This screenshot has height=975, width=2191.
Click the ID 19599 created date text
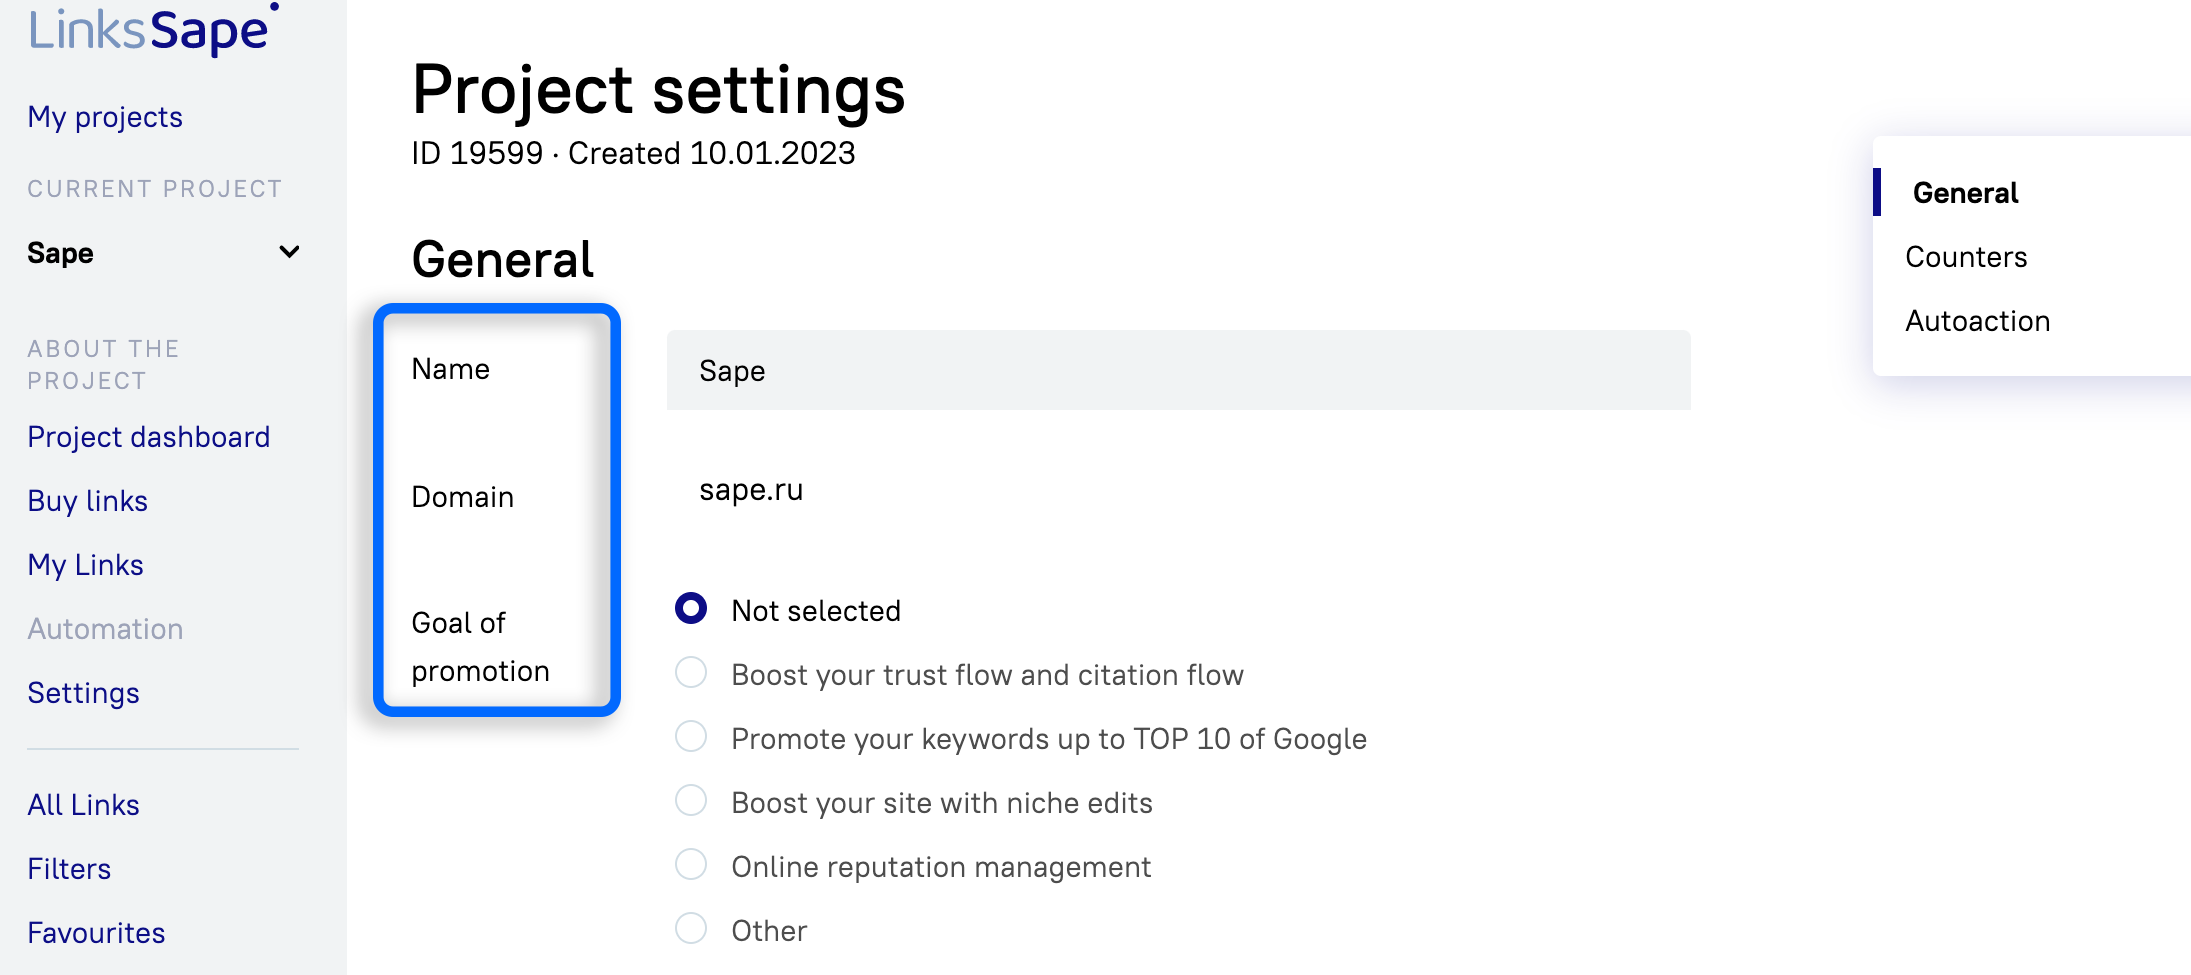coord(633,153)
